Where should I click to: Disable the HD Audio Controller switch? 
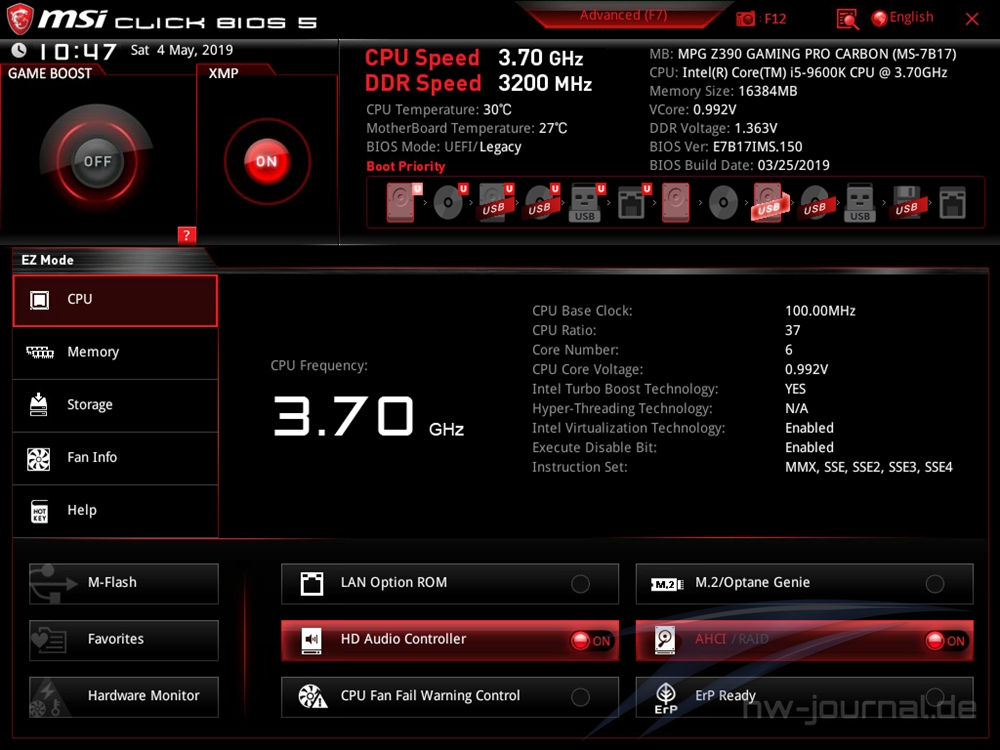pyautogui.click(x=590, y=641)
